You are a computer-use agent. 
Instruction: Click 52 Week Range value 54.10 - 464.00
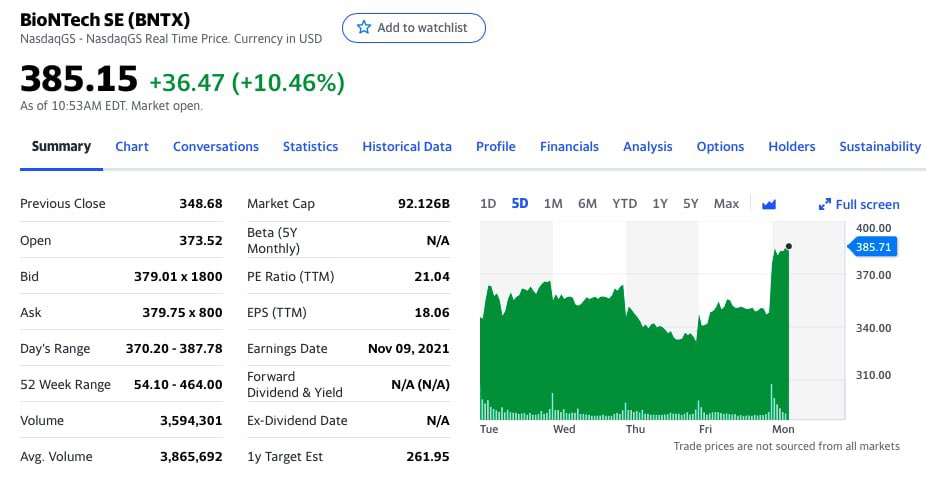click(178, 385)
